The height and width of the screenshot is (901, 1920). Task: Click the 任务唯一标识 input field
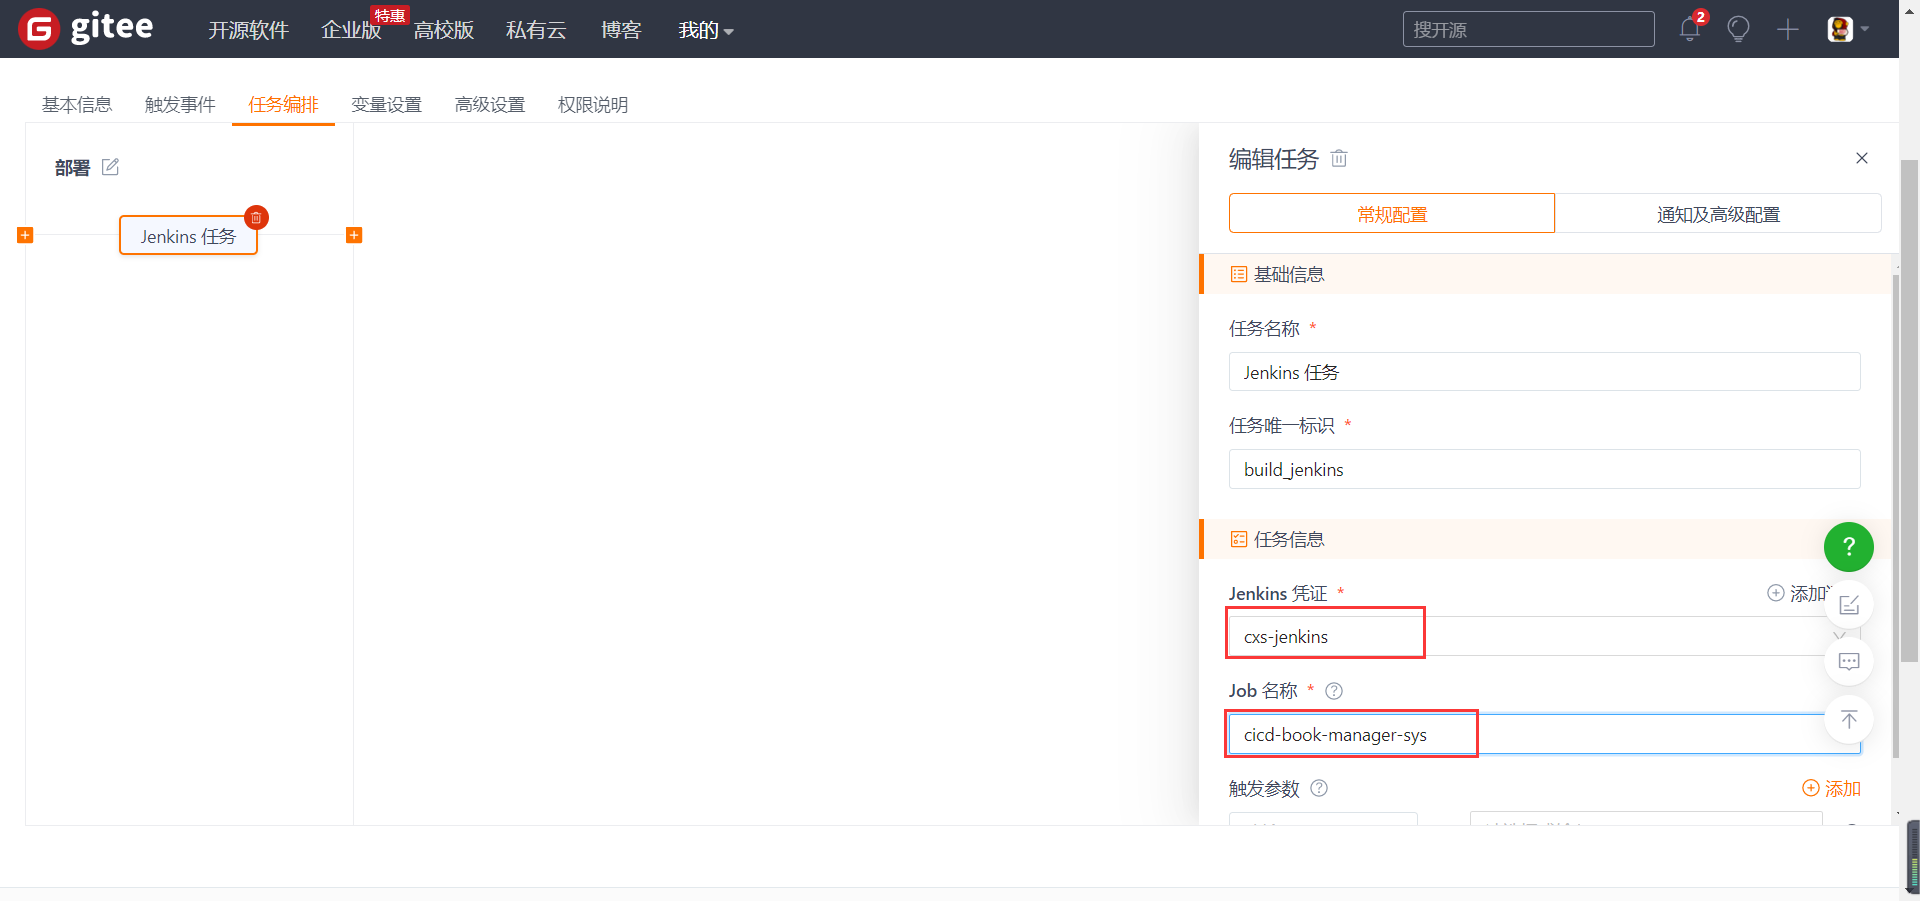point(1544,469)
